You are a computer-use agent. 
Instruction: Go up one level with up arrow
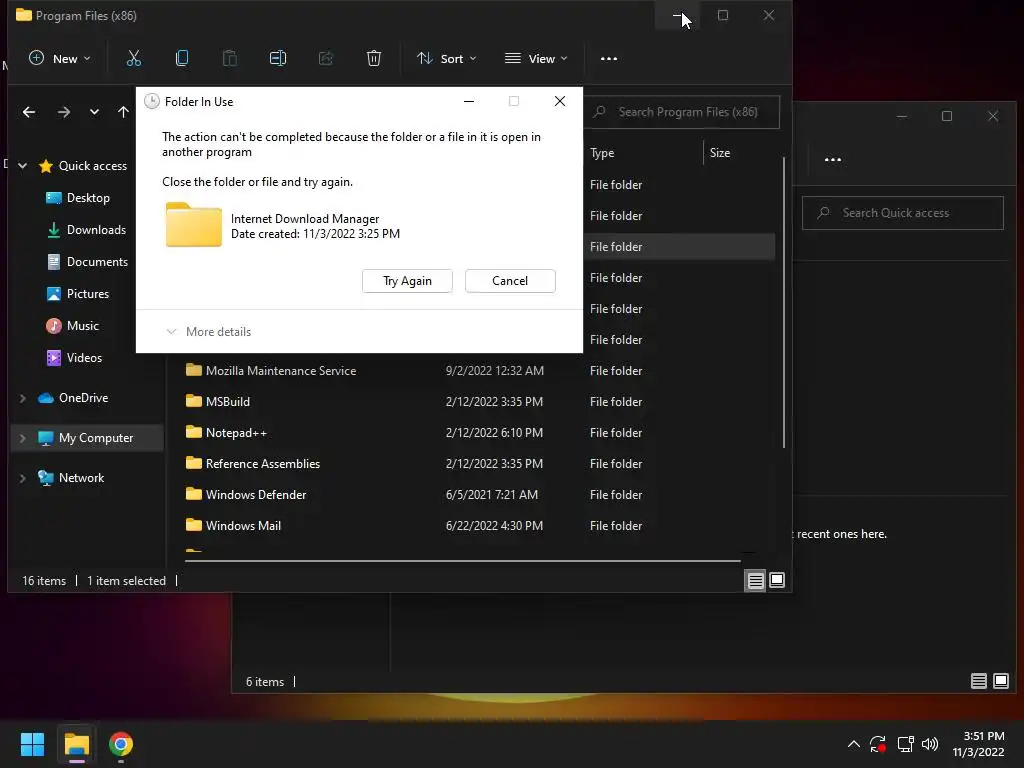[x=123, y=112]
